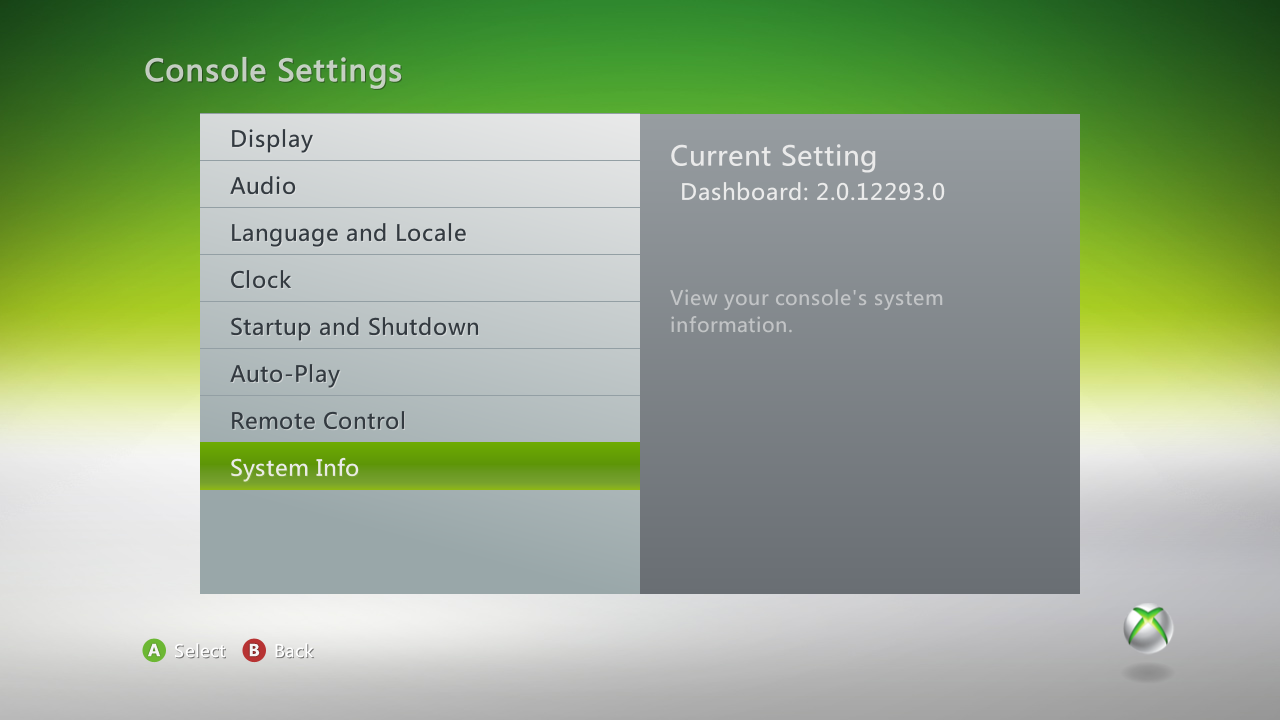Image resolution: width=1280 pixels, height=720 pixels.
Task: Click the Back label
Action: pos(294,651)
